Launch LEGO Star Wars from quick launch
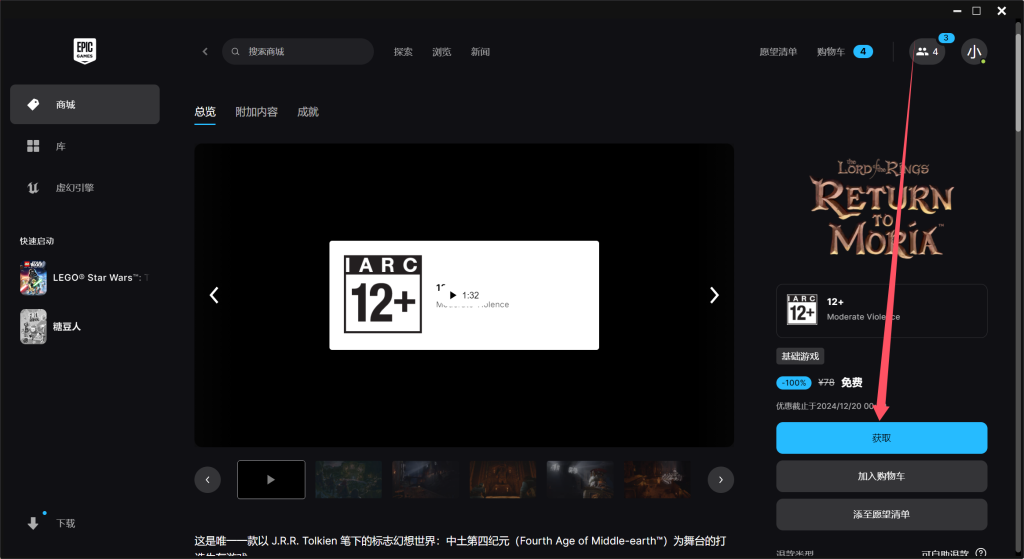This screenshot has height=559, width=1024. (85, 278)
